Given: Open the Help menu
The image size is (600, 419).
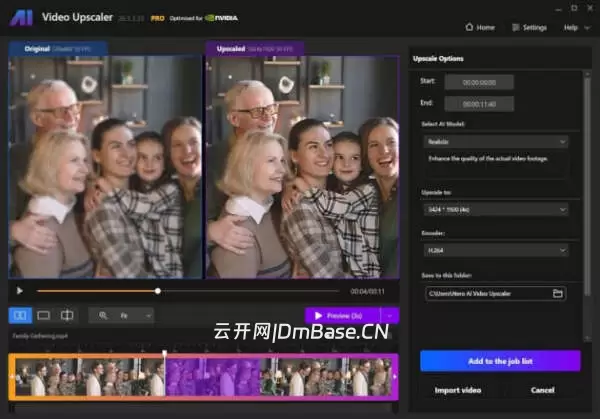Looking at the screenshot, I should pyautogui.click(x=571, y=28).
